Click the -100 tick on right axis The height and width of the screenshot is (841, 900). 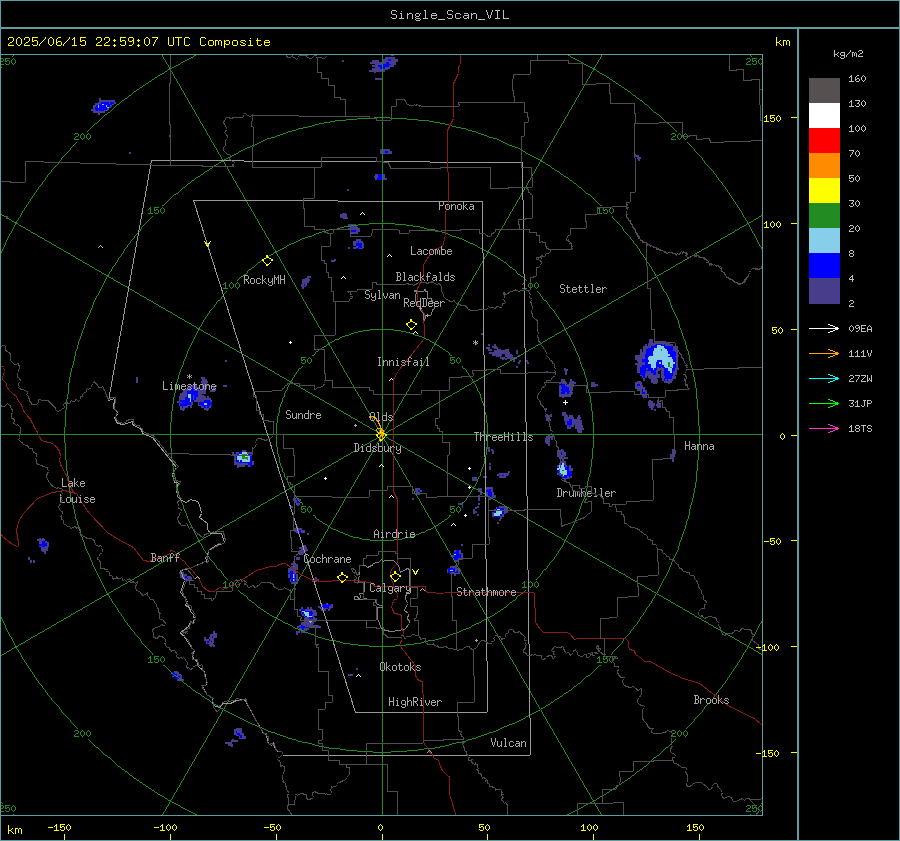pyautogui.click(x=769, y=647)
